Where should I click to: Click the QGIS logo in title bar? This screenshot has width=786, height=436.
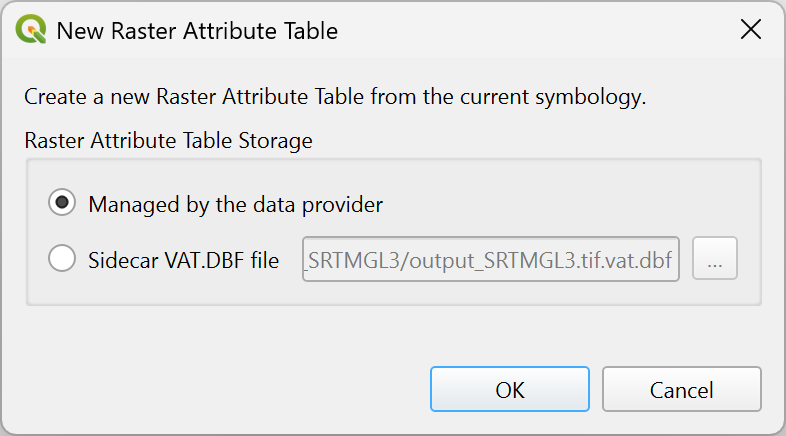click(32, 30)
